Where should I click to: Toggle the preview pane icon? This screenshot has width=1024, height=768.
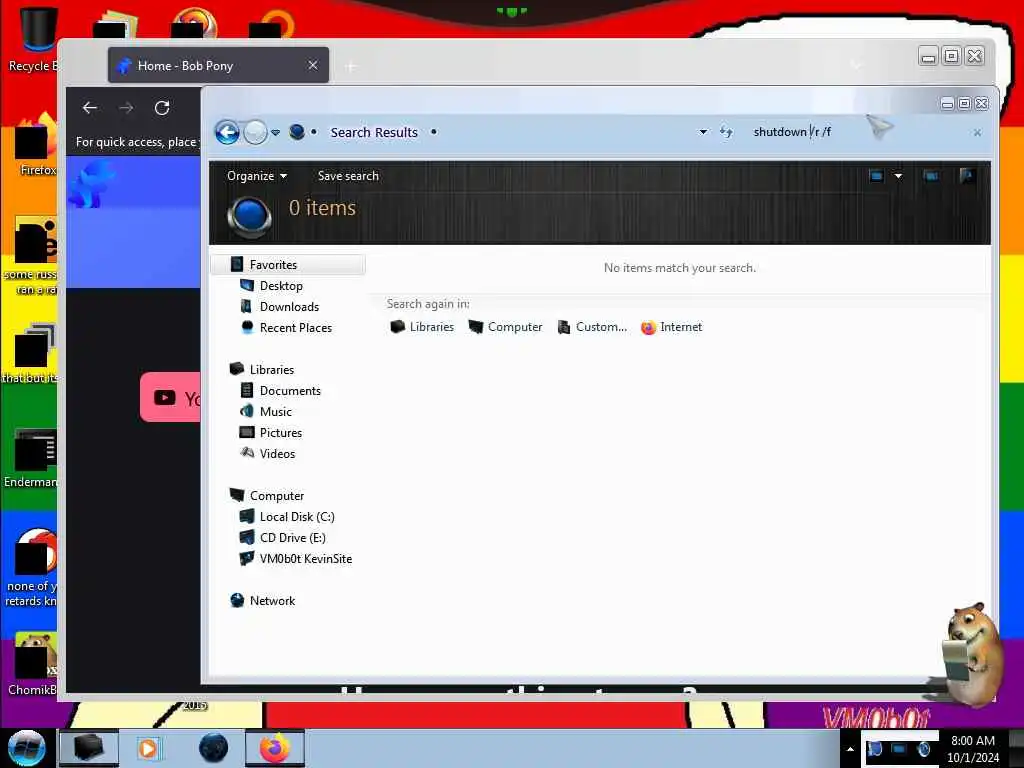click(x=931, y=176)
